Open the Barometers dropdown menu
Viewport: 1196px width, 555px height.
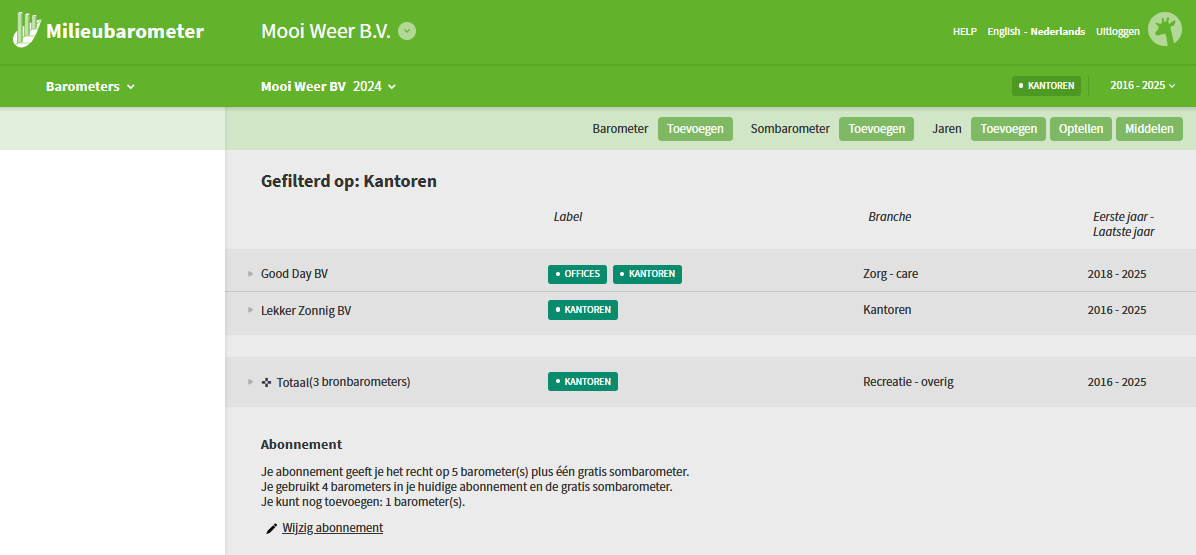point(90,87)
